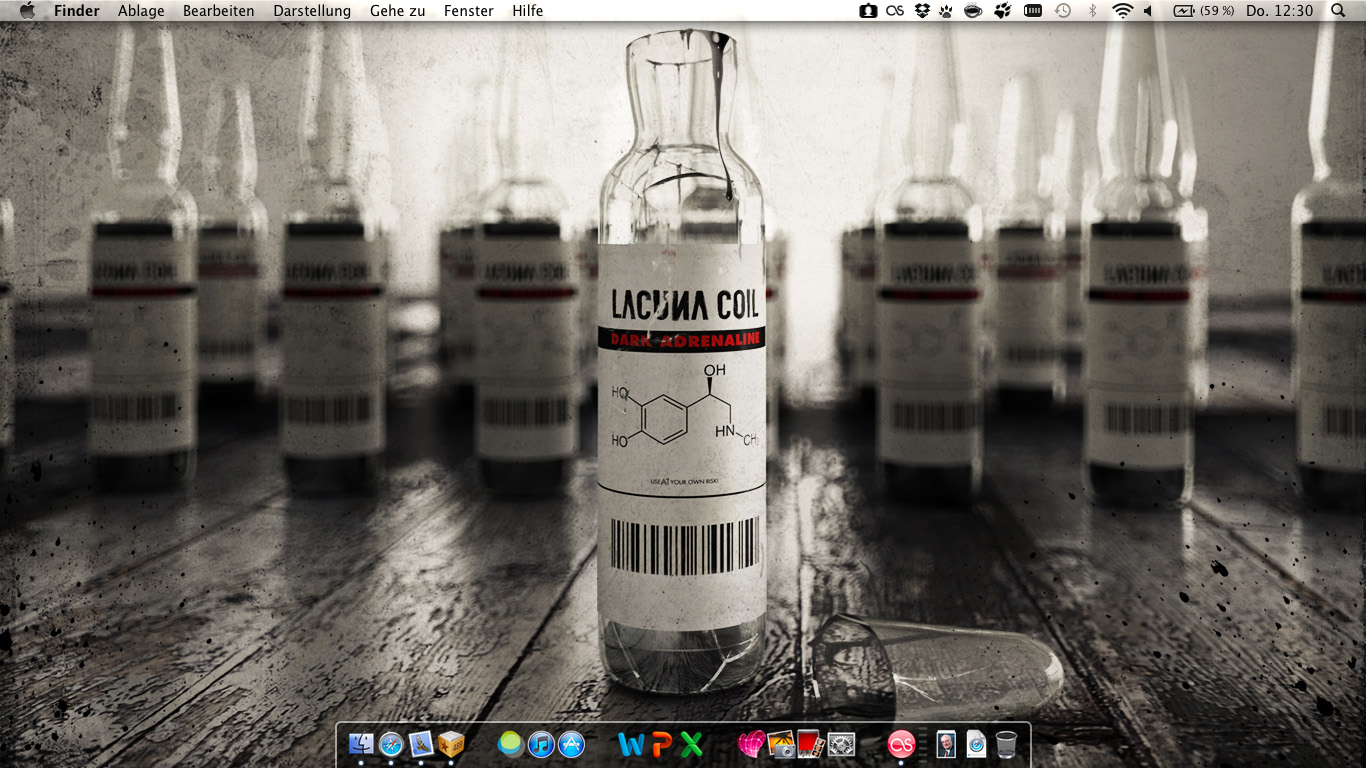
Task: Open the pink wireframe heart app
Action: [751, 744]
